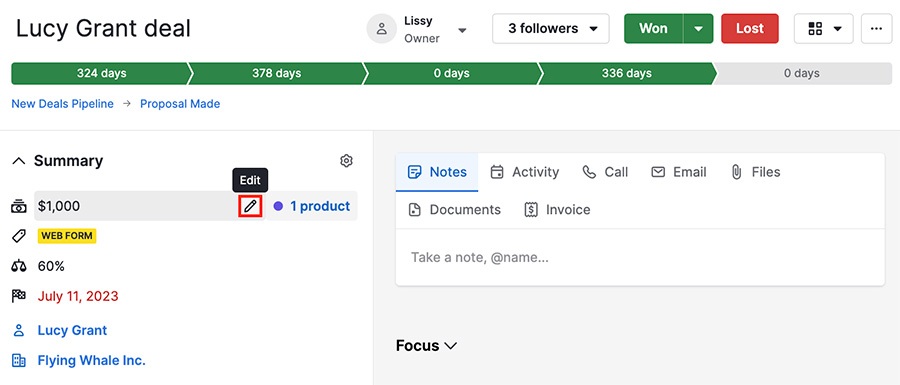Viewport: 900px width, 385px height.
Task: Click the purple product dot
Action: (278, 207)
